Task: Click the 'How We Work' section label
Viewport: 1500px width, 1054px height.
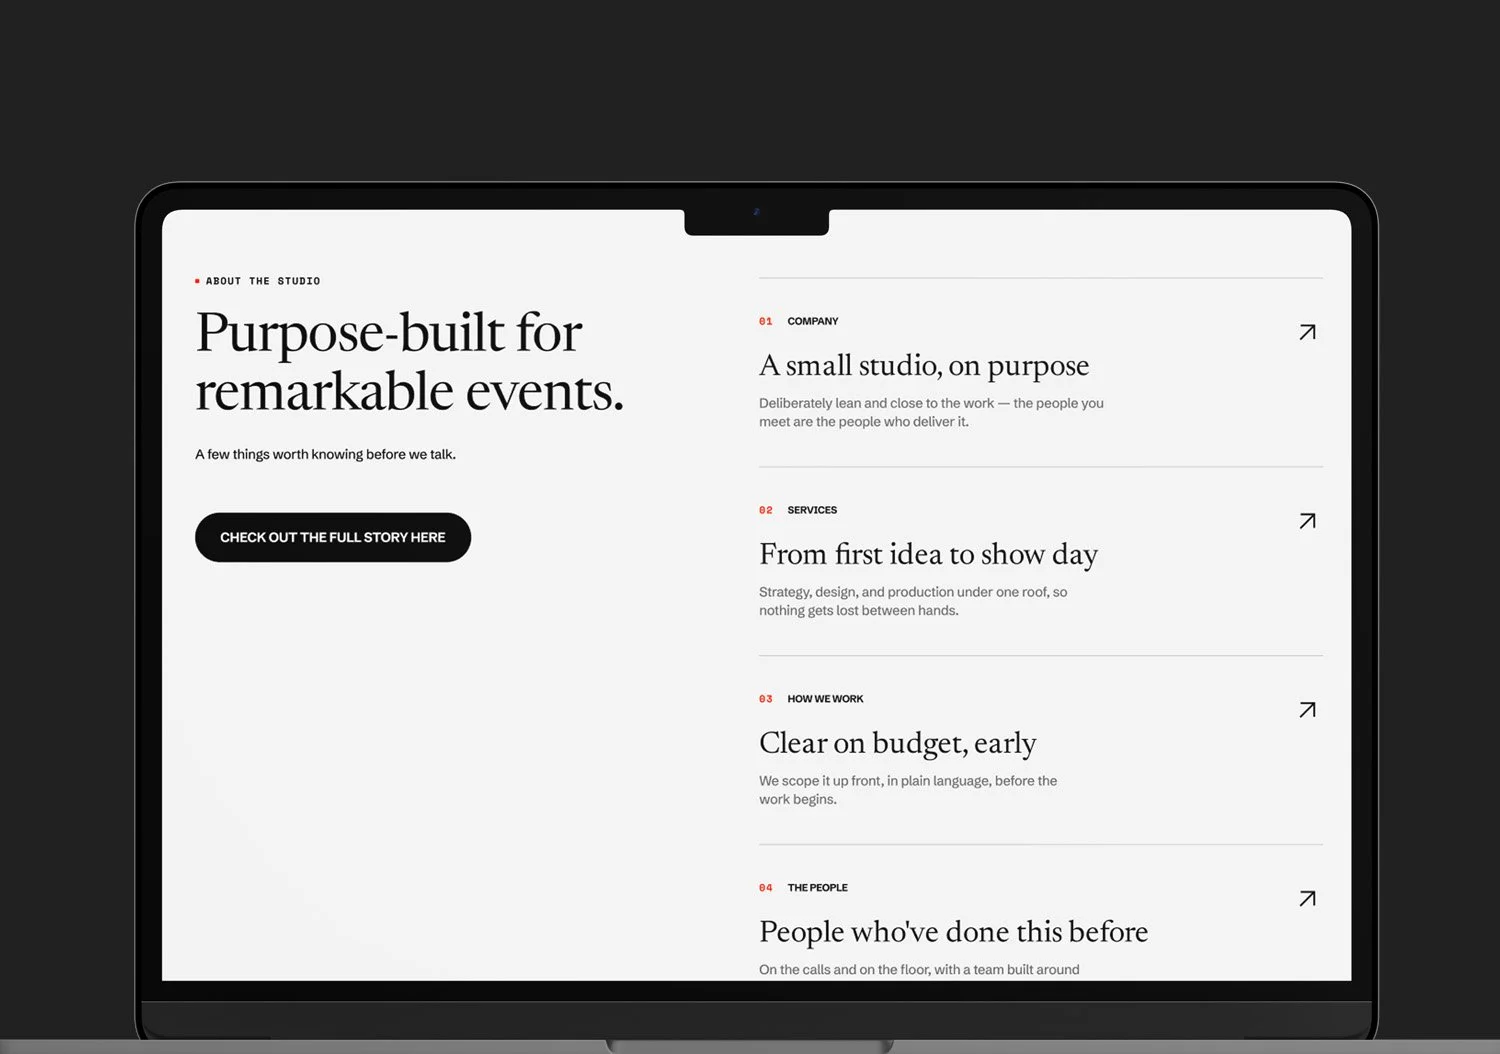Action: 825,699
